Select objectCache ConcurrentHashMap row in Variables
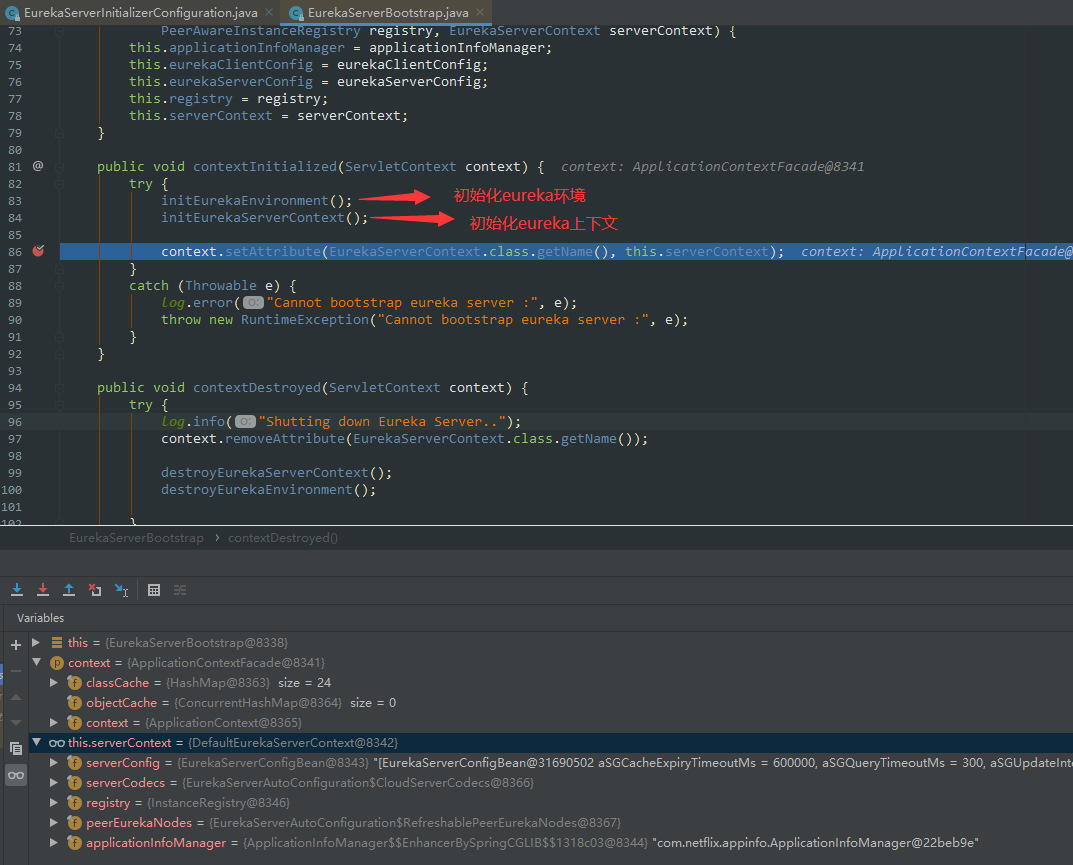The width and height of the screenshot is (1073, 865). tap(551, 703)
